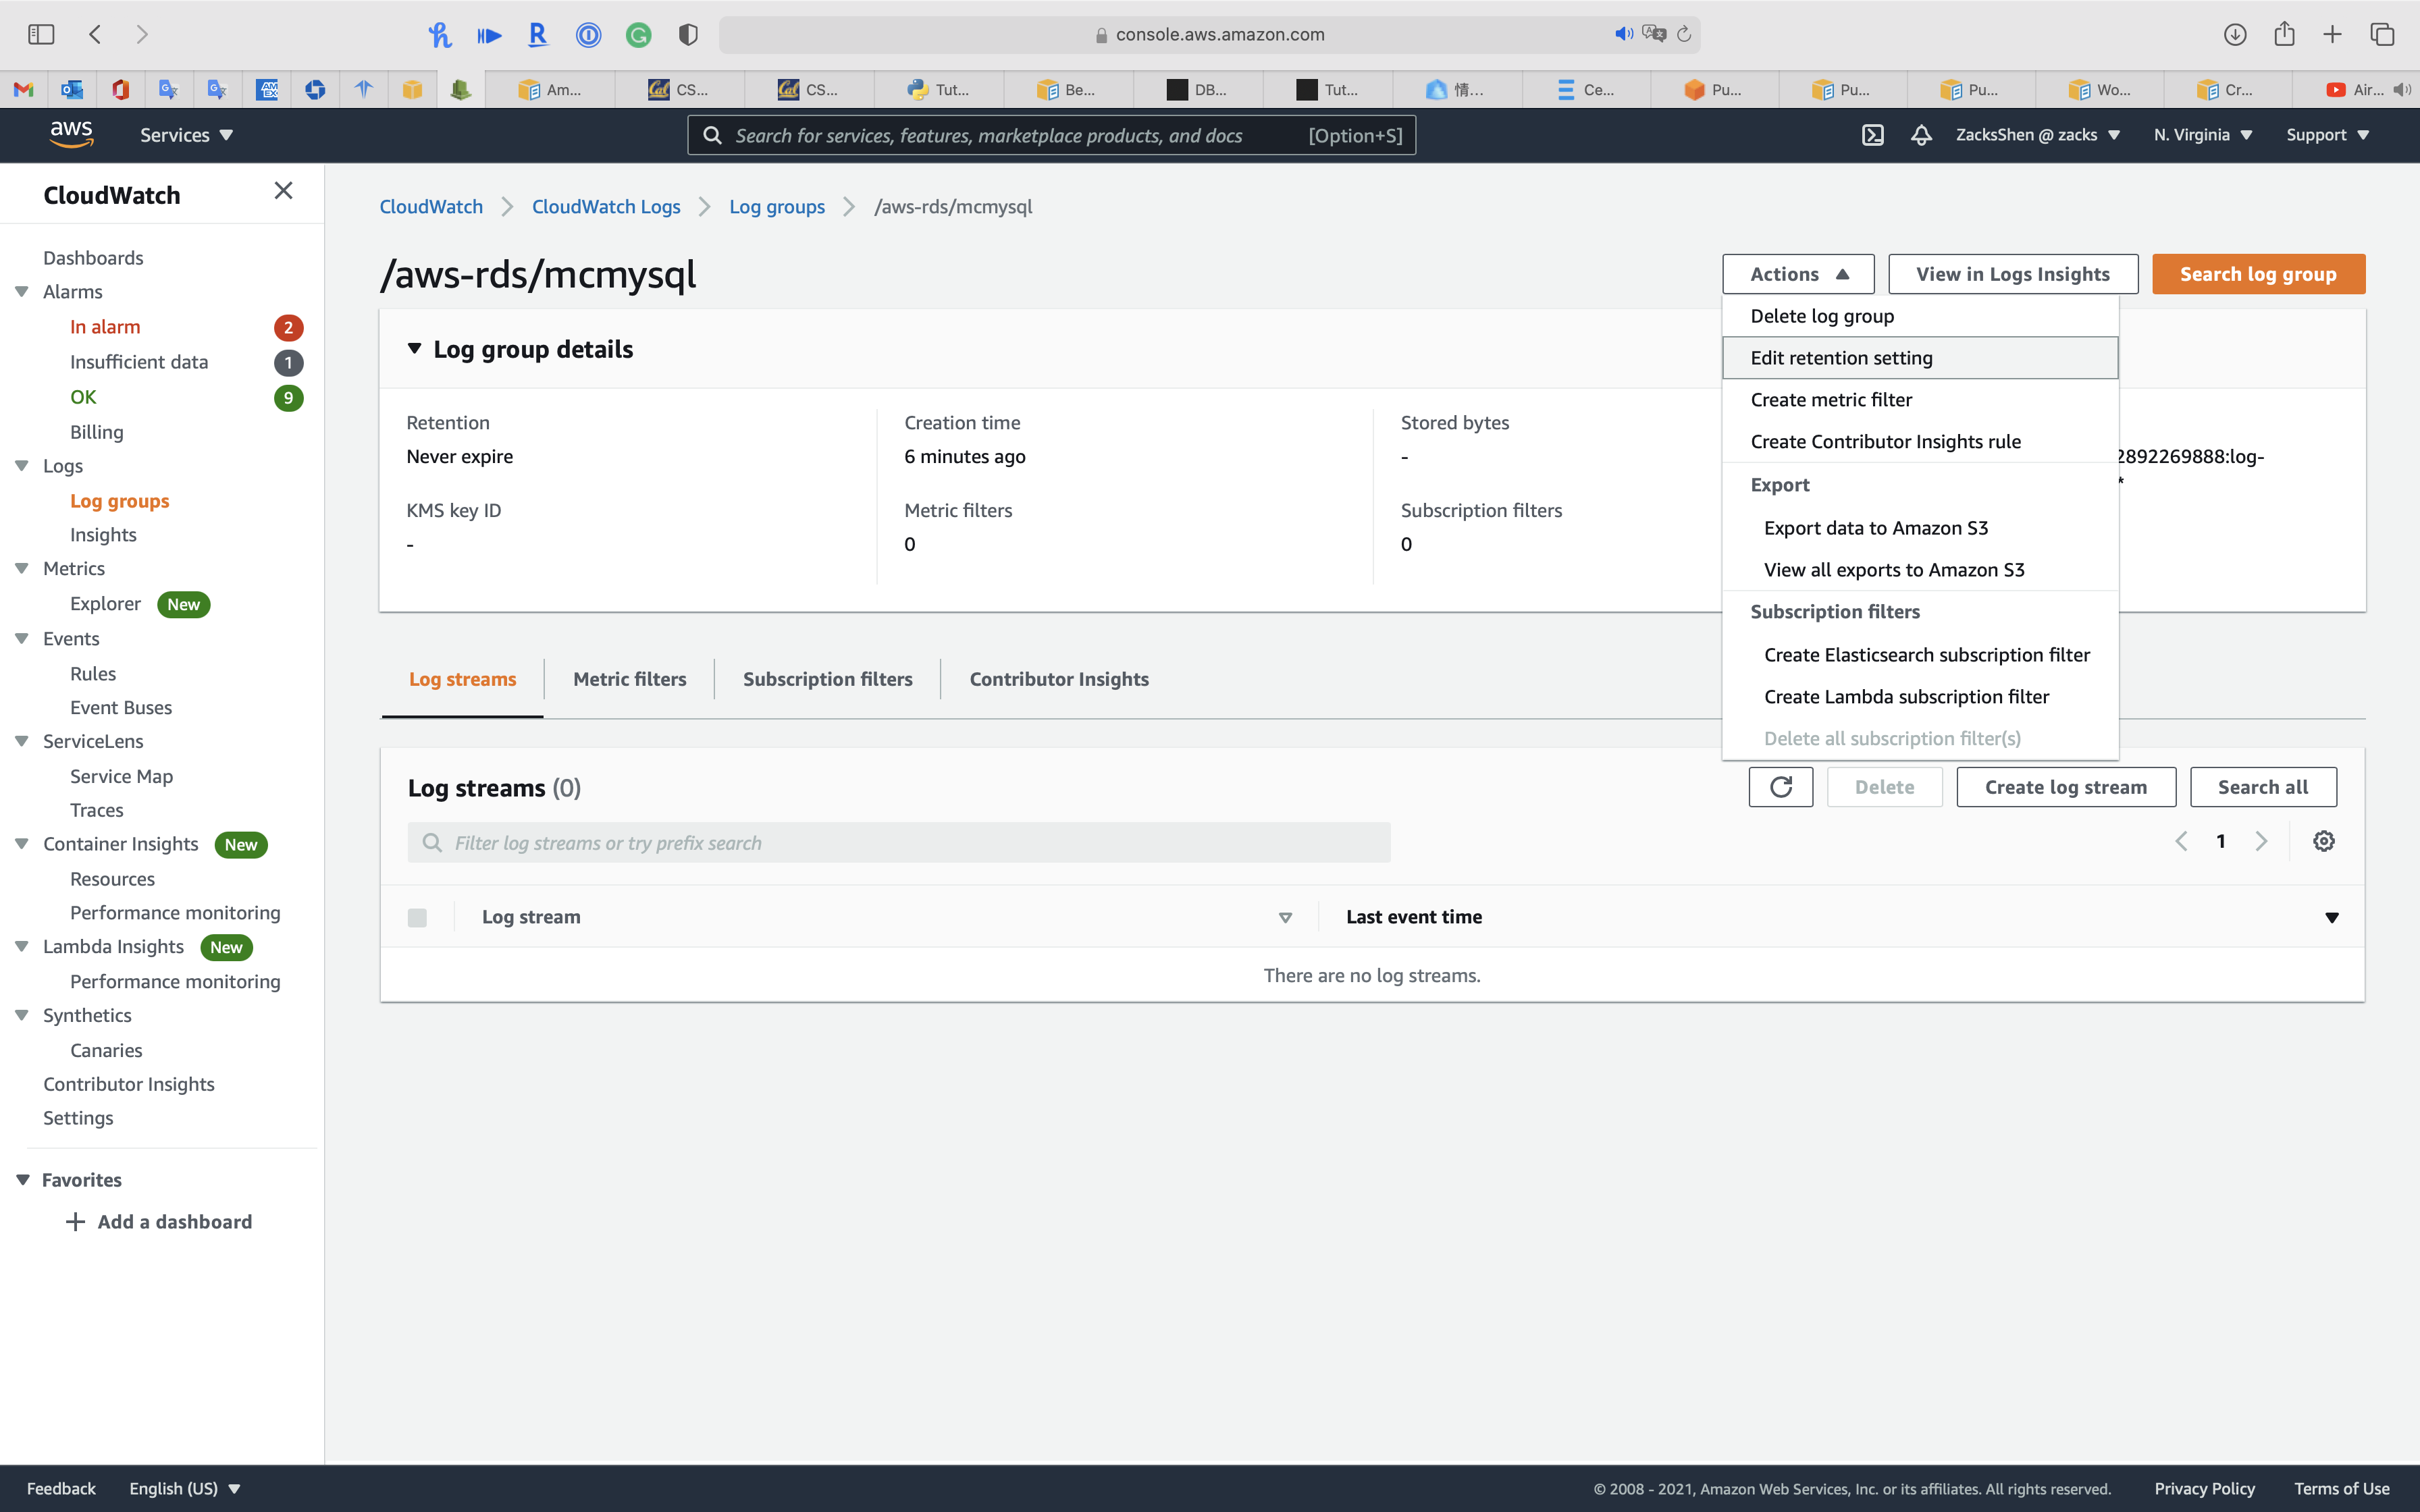
Task: Open CloudWatch Logs breadcrumb link
Action: pos(605,207)
